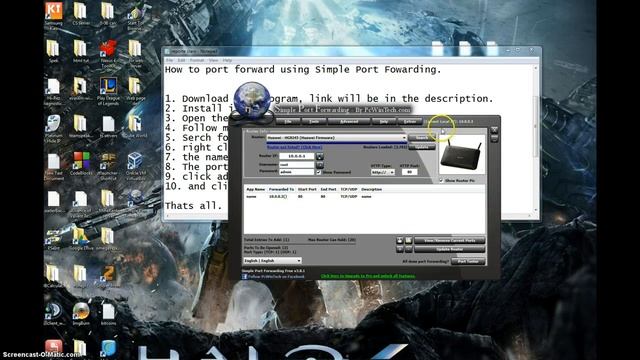The image size is (640, 360).
Task: Click the View/Remove Current Ports button
Action: pyautogui.click(x=449, y=240)
